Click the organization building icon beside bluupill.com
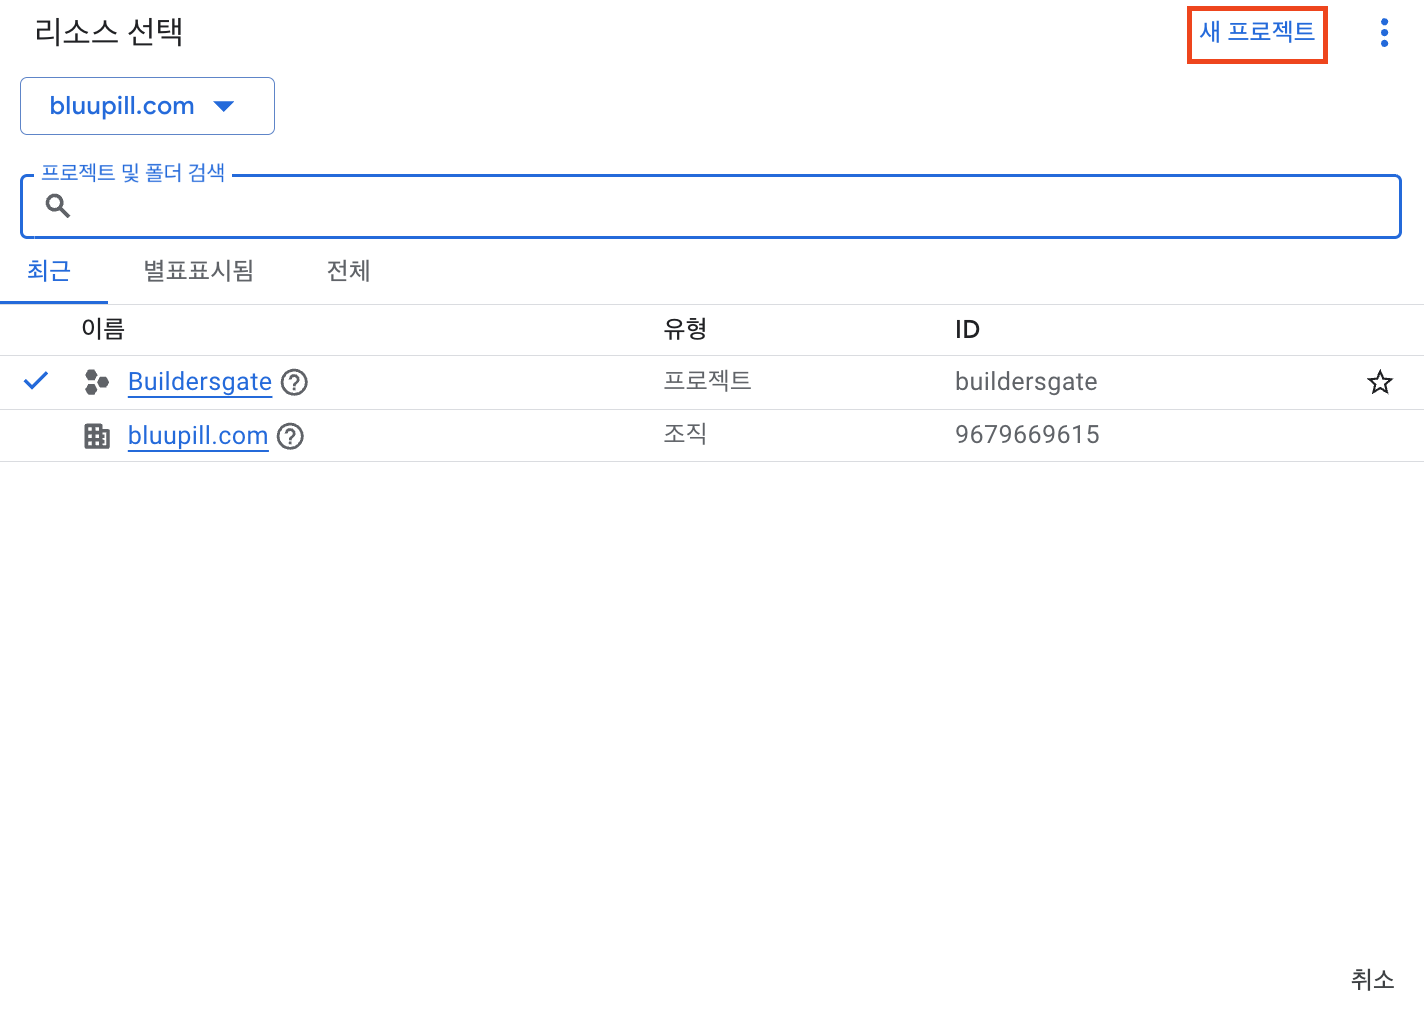 point(96,435)
